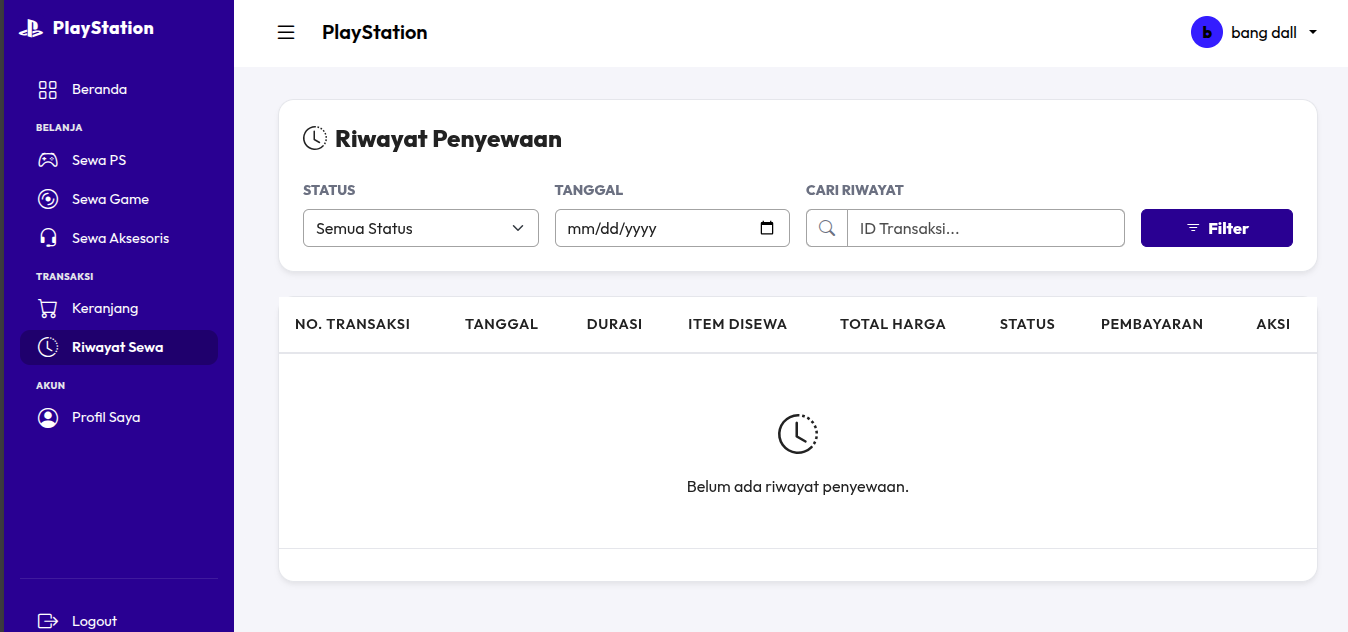
Task: Click the TANGGAL column header in table
Action: click(x=501, y=324)
